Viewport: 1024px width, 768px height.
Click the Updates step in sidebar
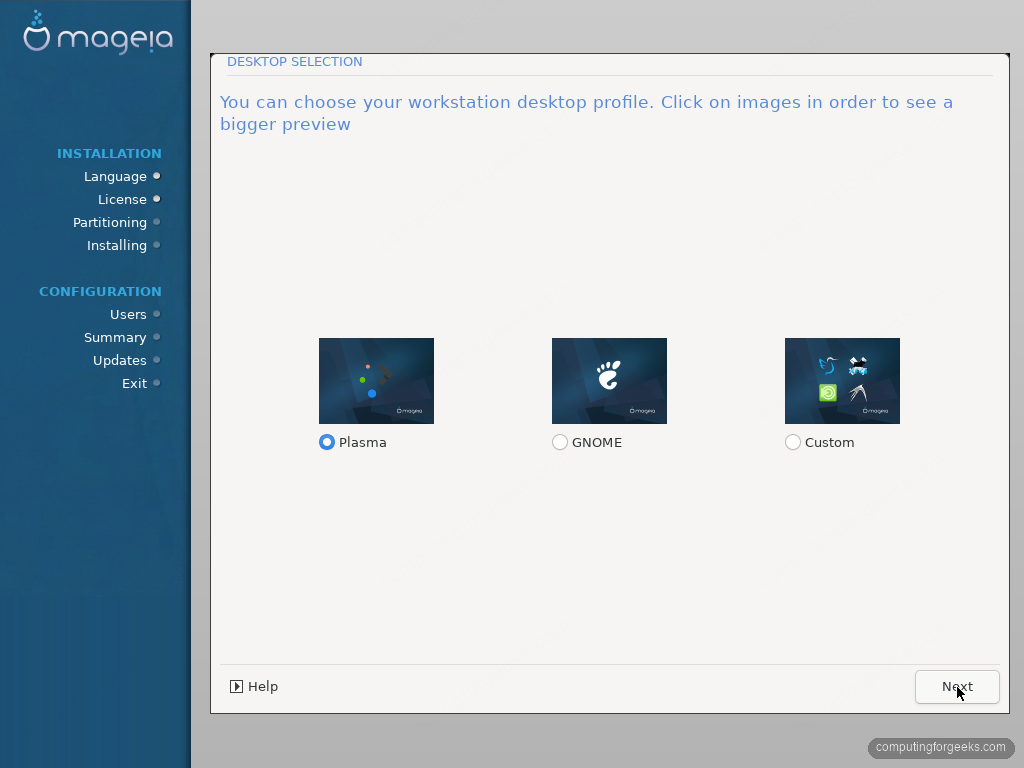pos(120,360)
